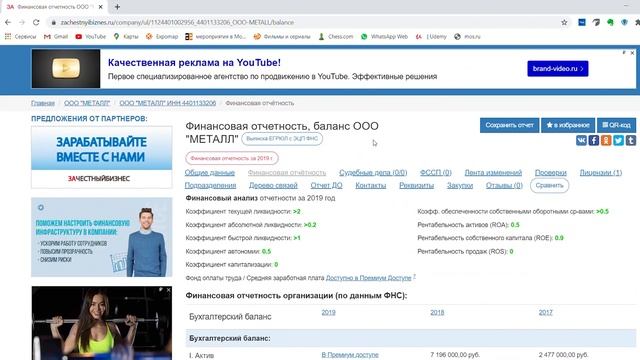Open a new browser tab

(117, 7)
